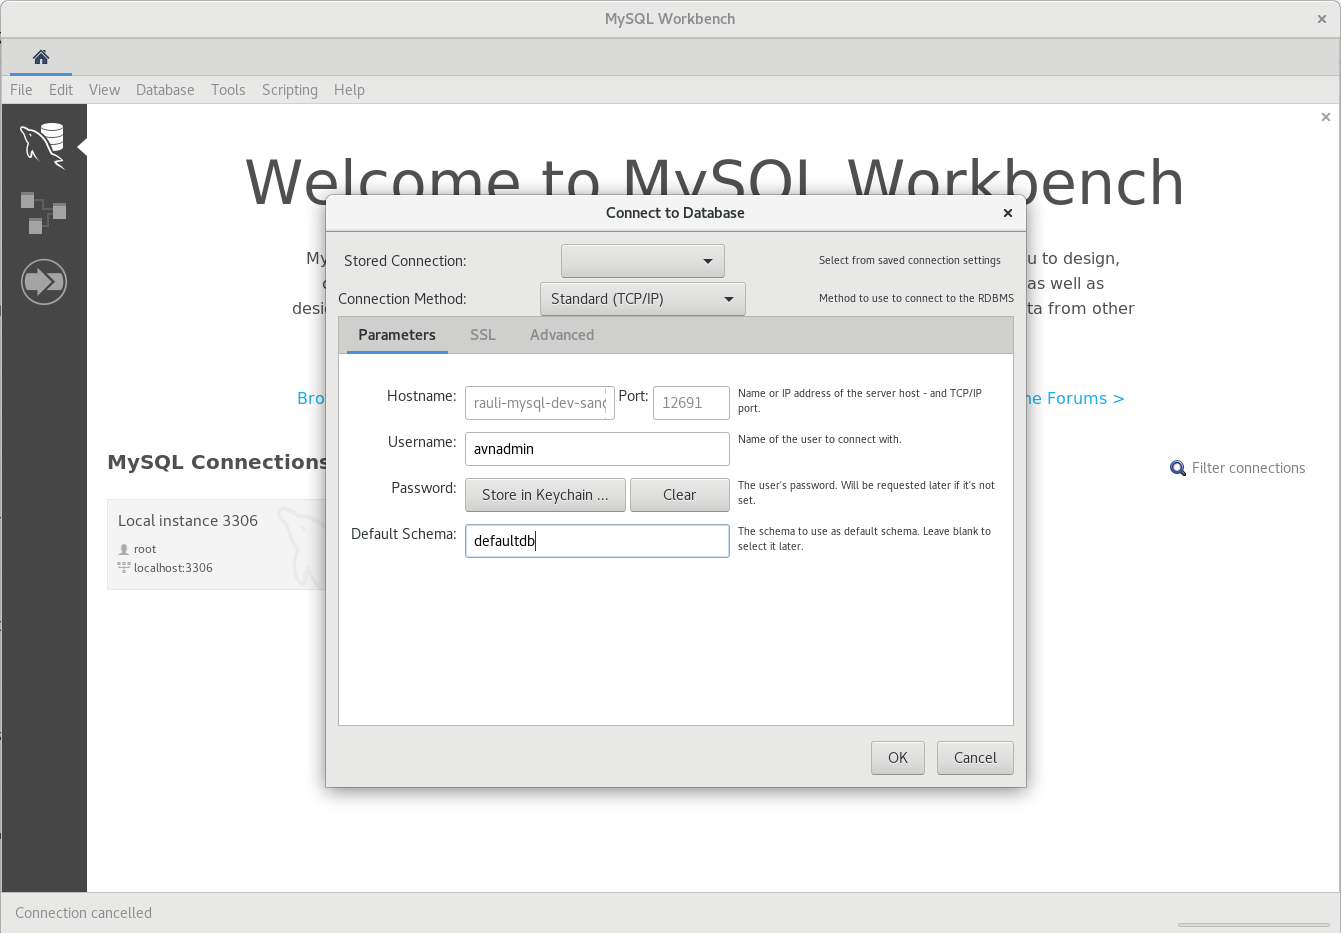Switch to the Home screen tab icon
This screenshot has width=1341, height=933.
coord(40,59)
